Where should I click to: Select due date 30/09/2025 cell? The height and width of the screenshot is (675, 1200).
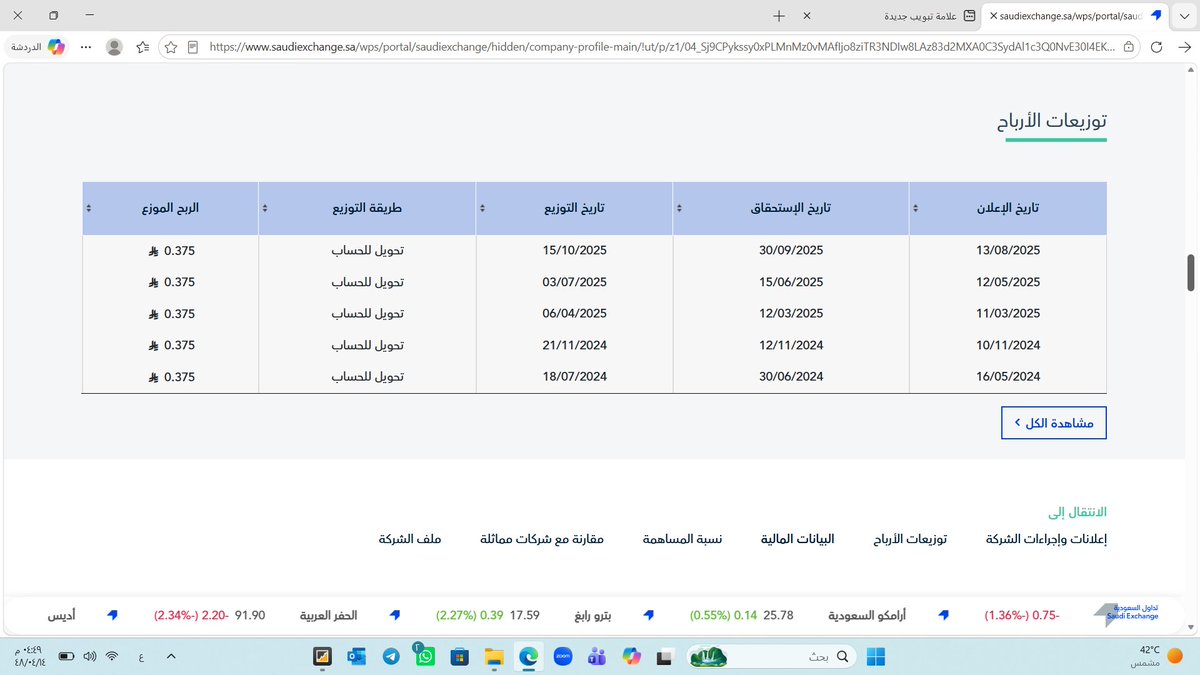pos(791,250)
